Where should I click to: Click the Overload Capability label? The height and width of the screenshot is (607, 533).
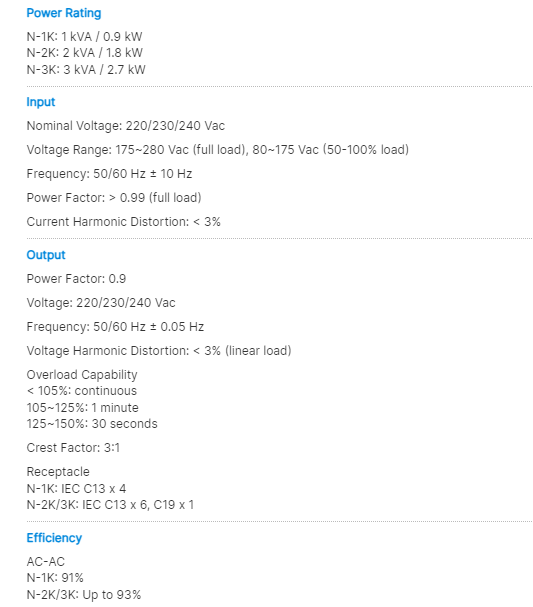click(82, 375)
